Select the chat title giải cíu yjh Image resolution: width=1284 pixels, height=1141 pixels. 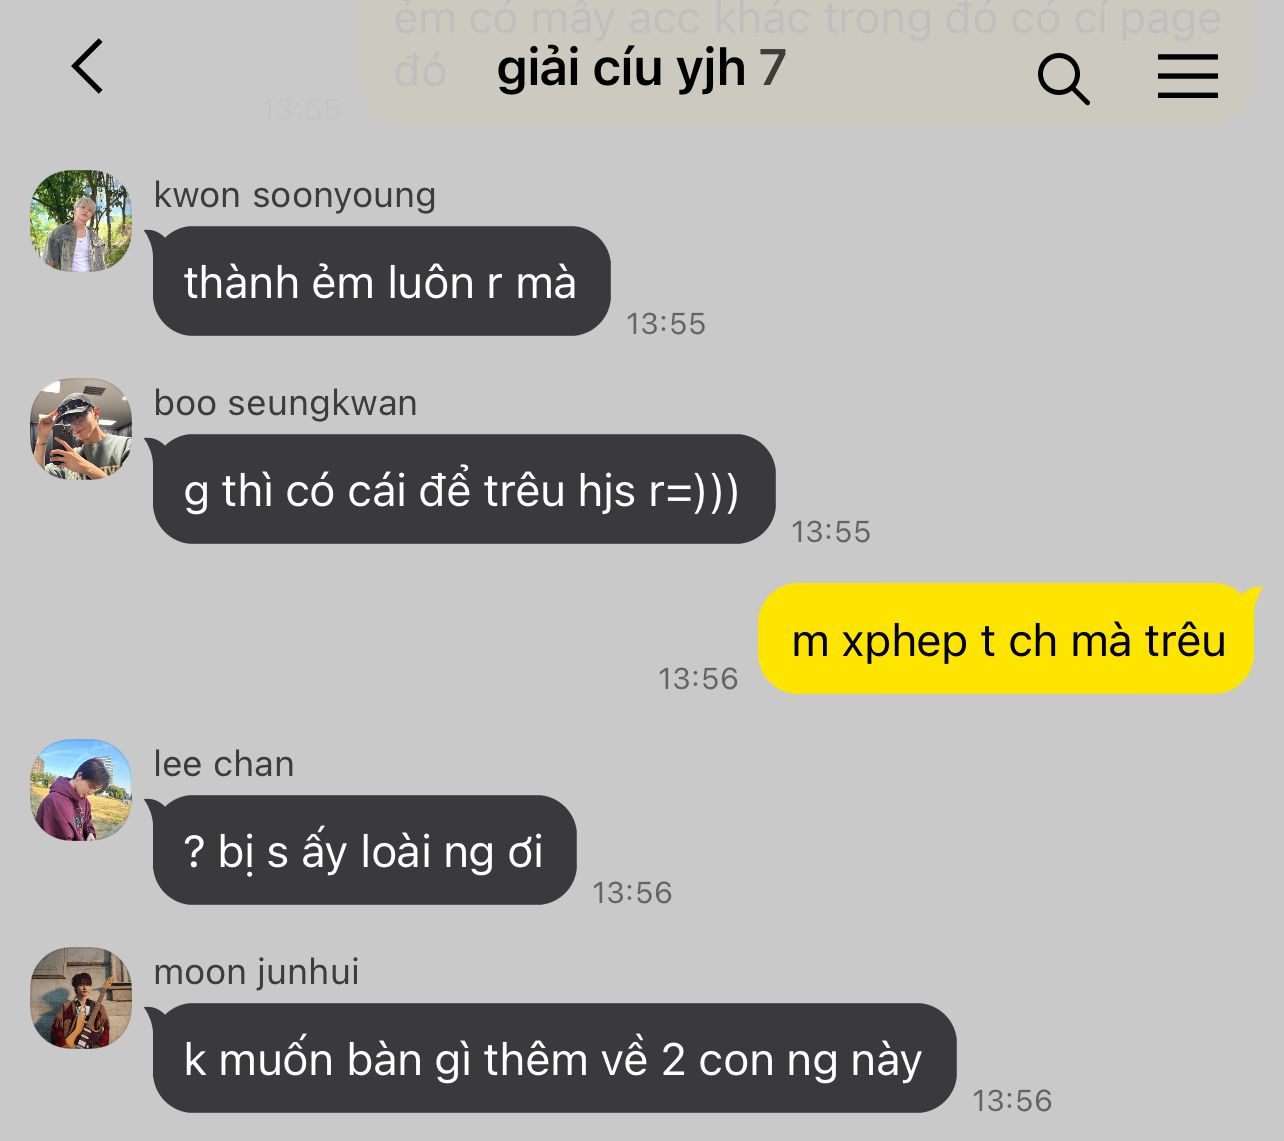[x=621, y=69]
